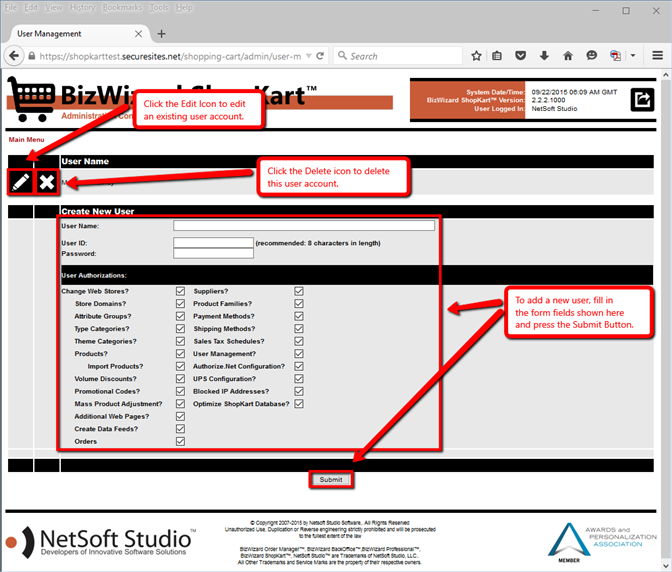Toggle Create Data Feeds checkbox

[x=180, y=429]
